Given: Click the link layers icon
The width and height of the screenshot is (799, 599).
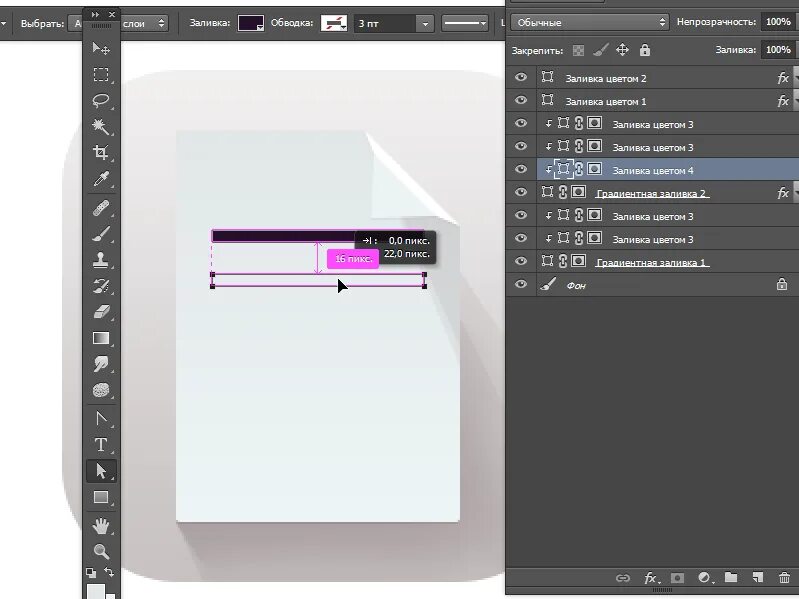Looking at the screenshot, I should (x=623, y=578).
